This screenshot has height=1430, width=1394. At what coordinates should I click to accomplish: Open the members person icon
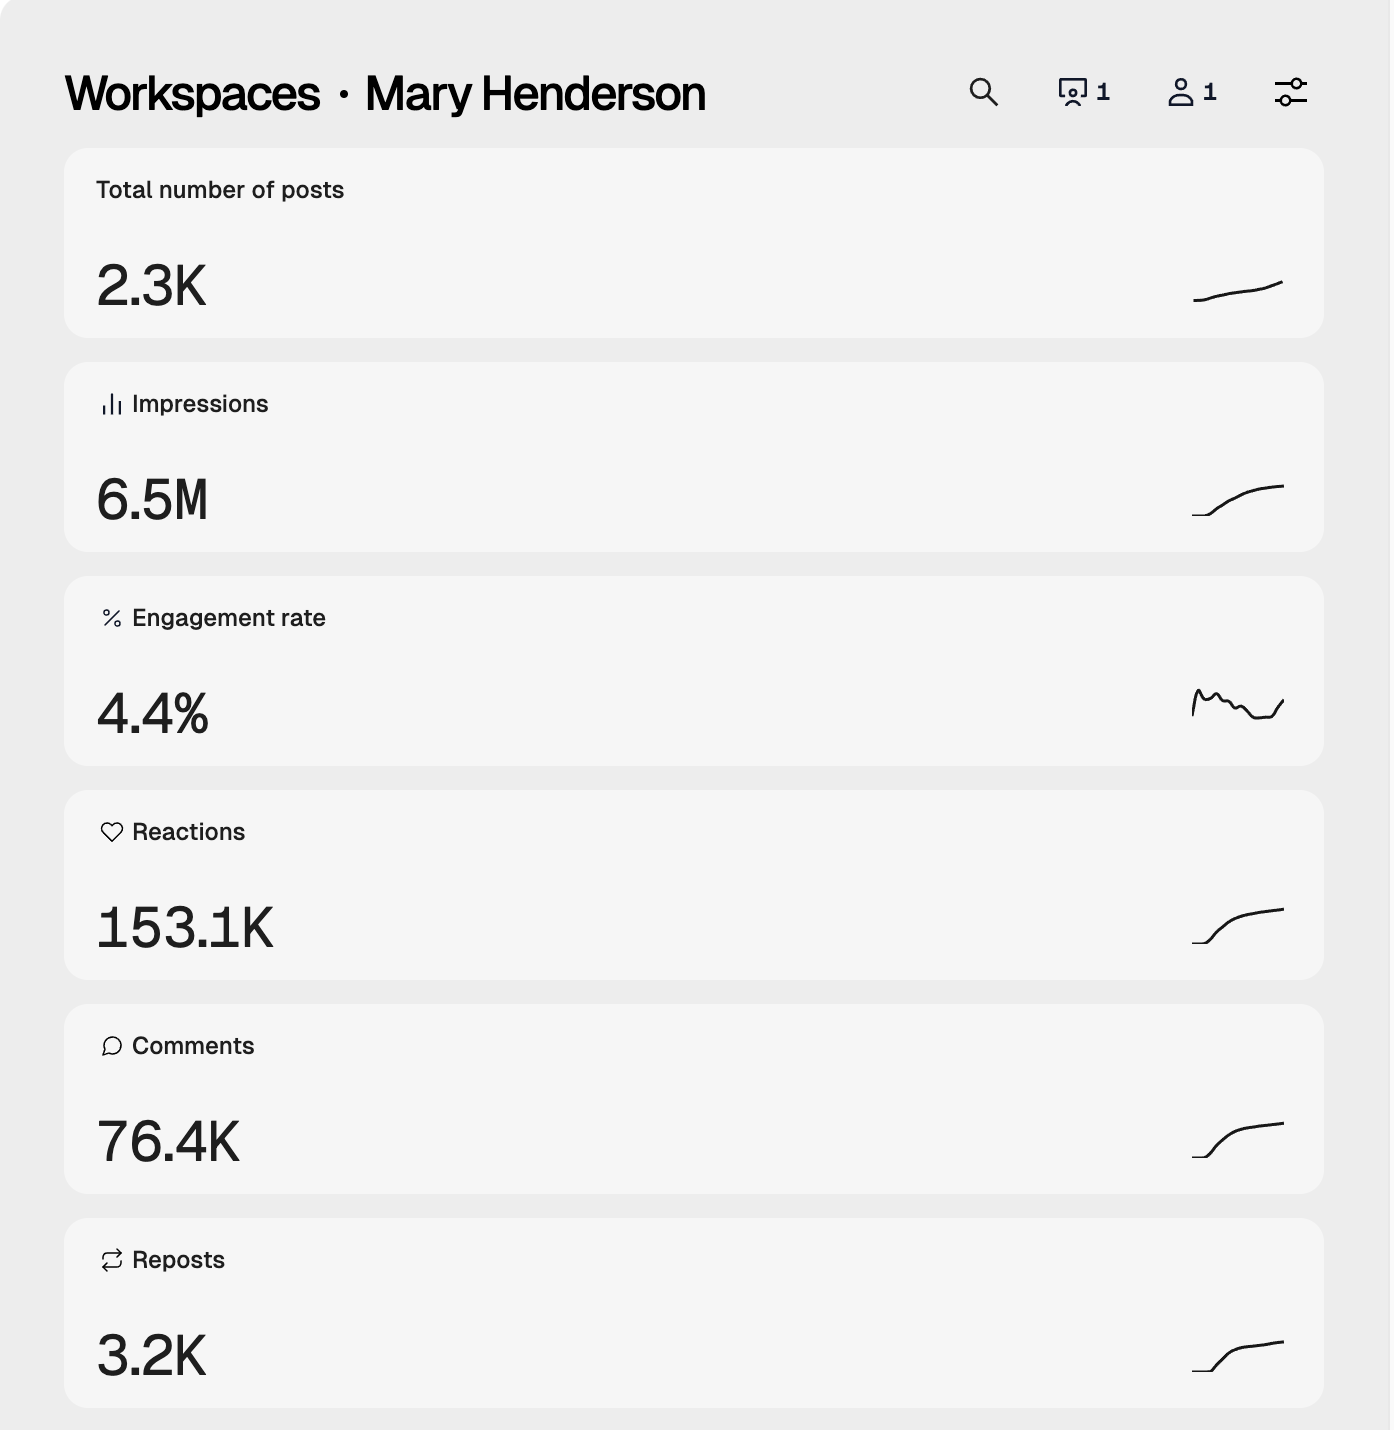tap(1181, 92)
